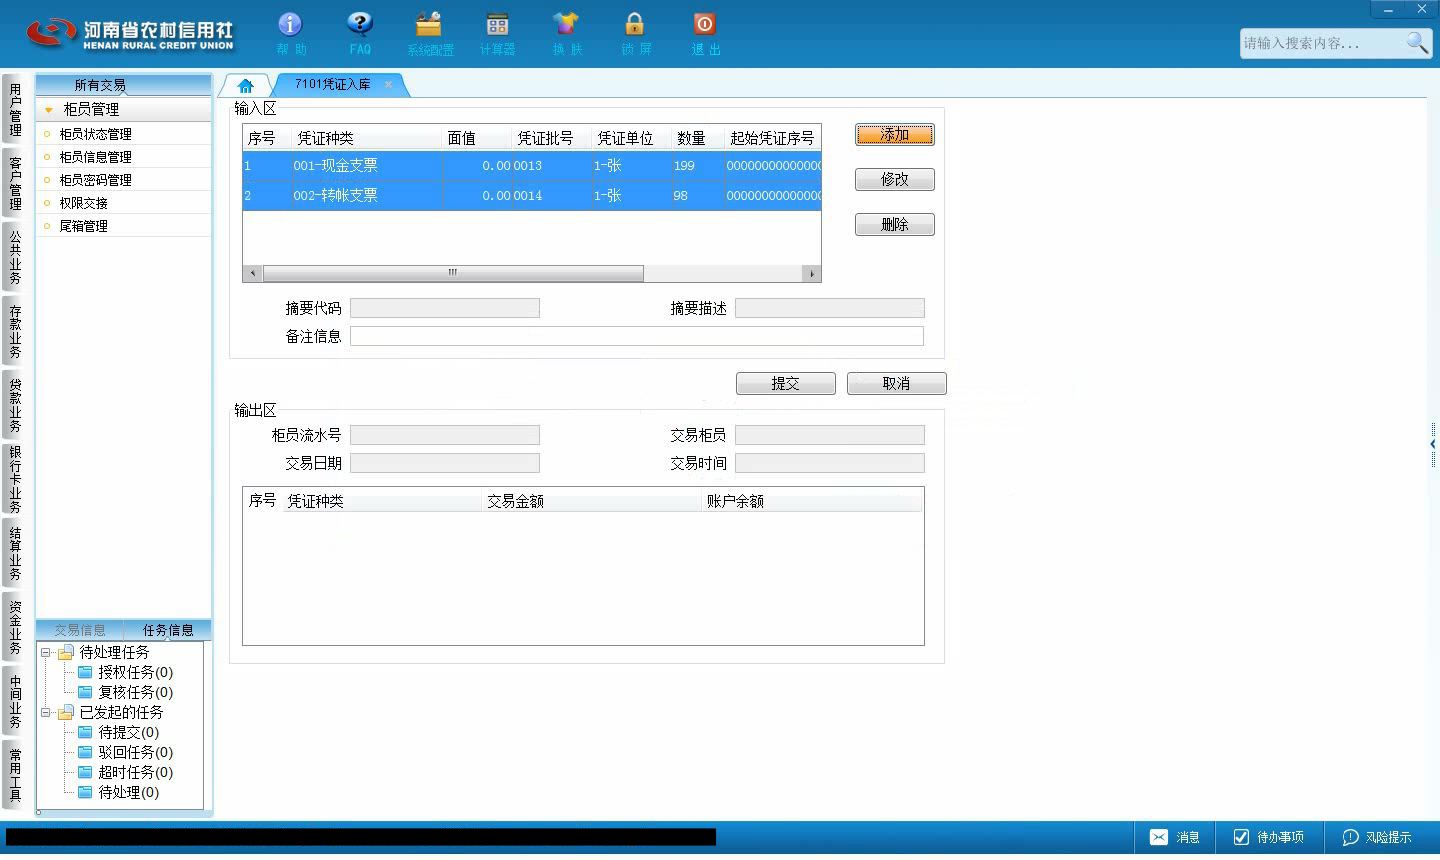Open 权限交接 menu item
Viewport: 1440px width, 860px height.
point(124,203)
